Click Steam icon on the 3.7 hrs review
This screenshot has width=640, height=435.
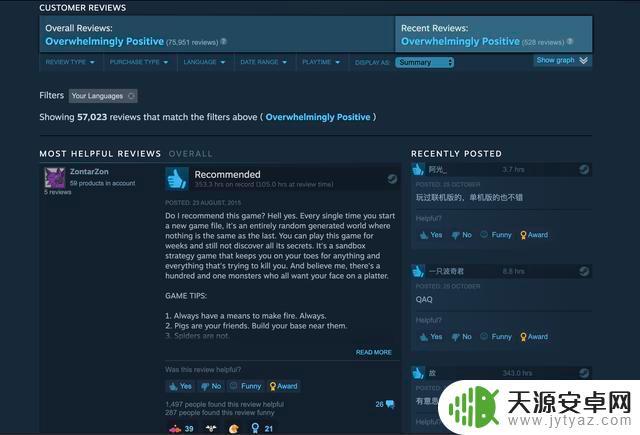click(x=584, y=169)
